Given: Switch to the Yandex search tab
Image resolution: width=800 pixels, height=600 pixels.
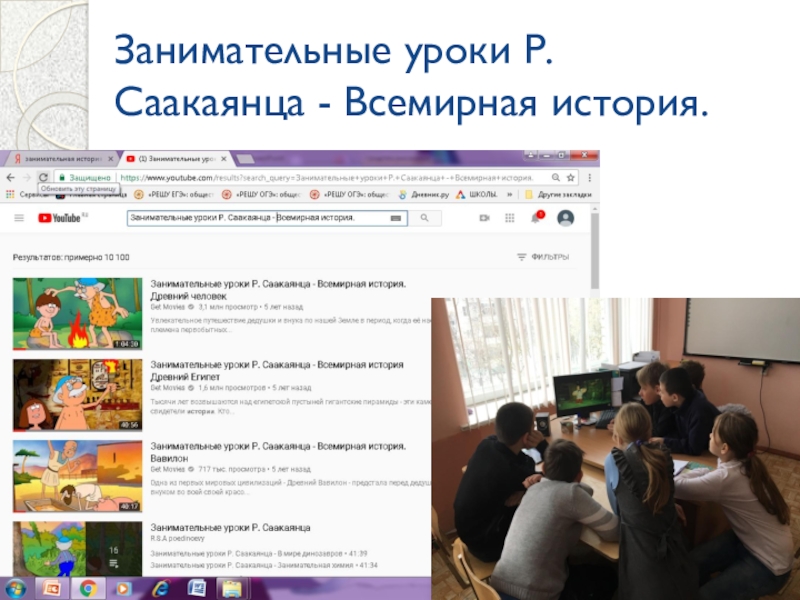Looking at the screenshot, I should pyautogui.click(x=60, y=159).
